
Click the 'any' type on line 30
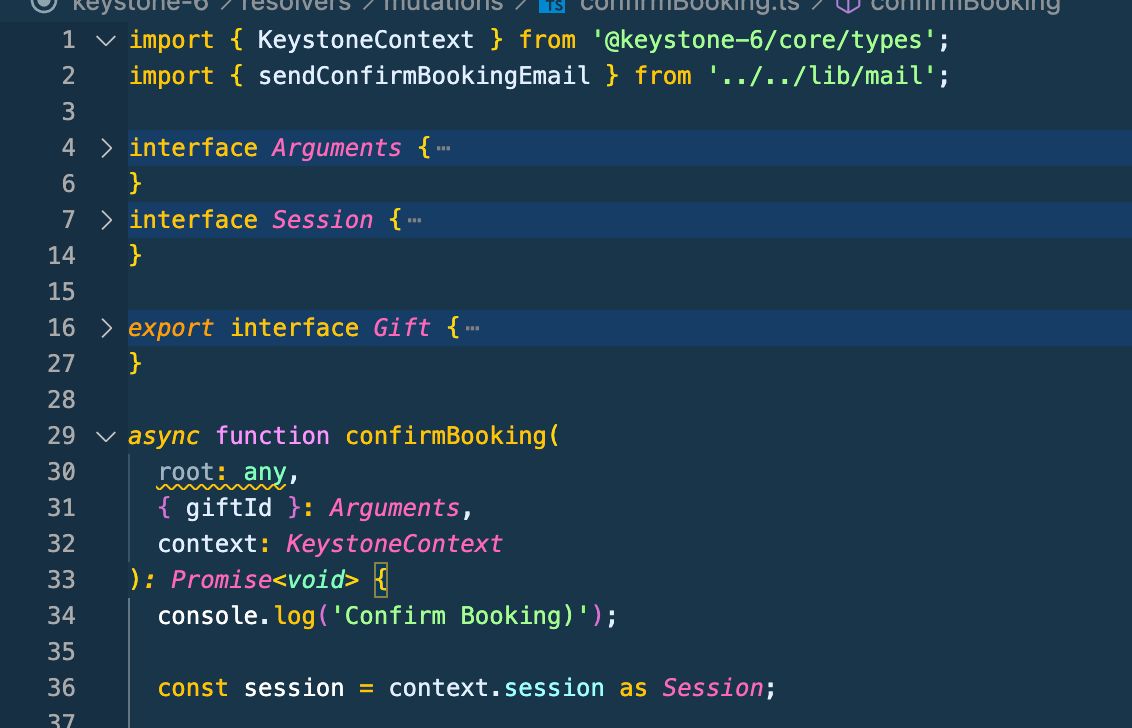click(264, 472)
